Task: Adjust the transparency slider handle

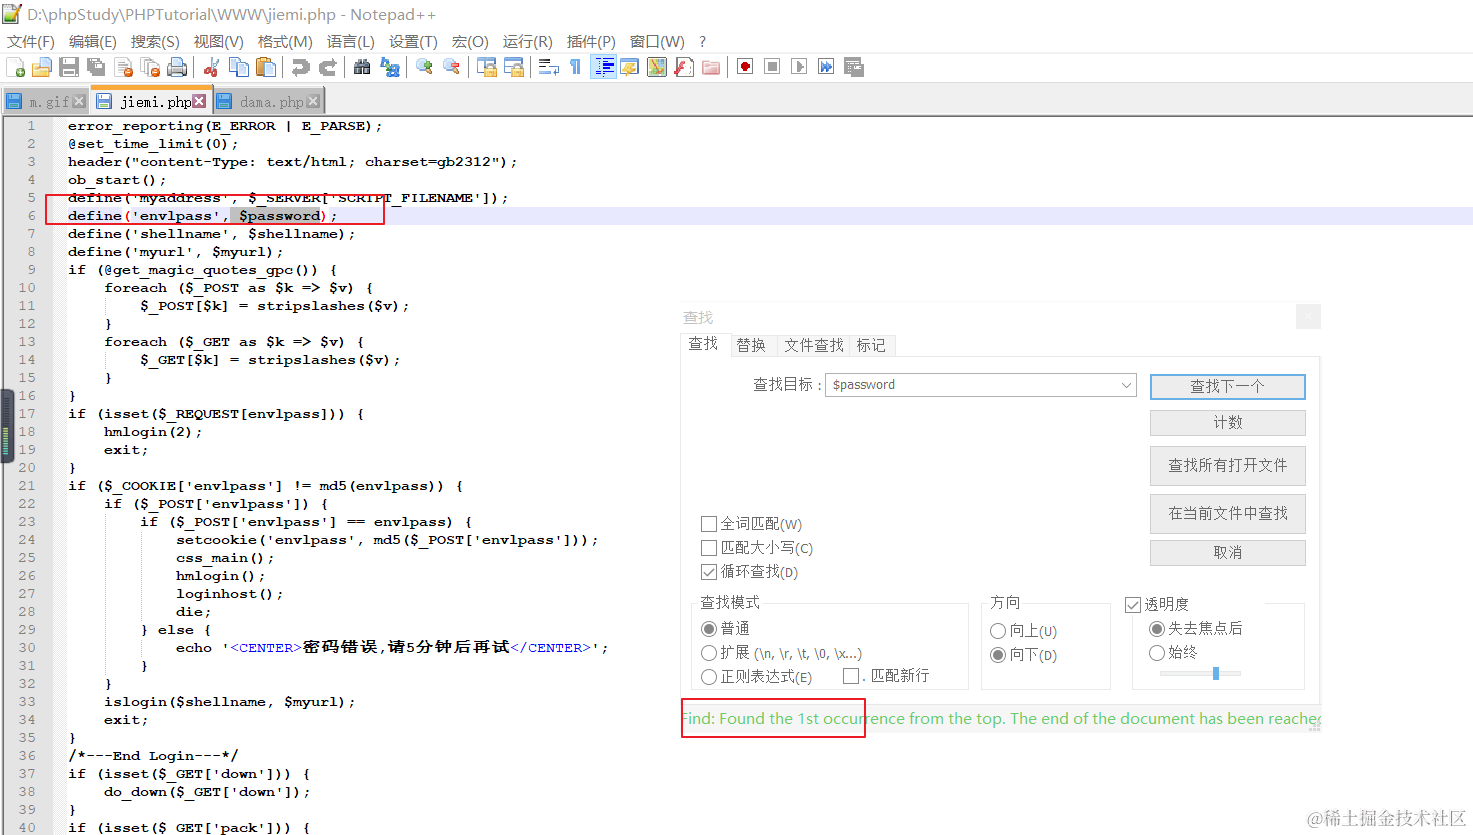Action: point(1216,673)
